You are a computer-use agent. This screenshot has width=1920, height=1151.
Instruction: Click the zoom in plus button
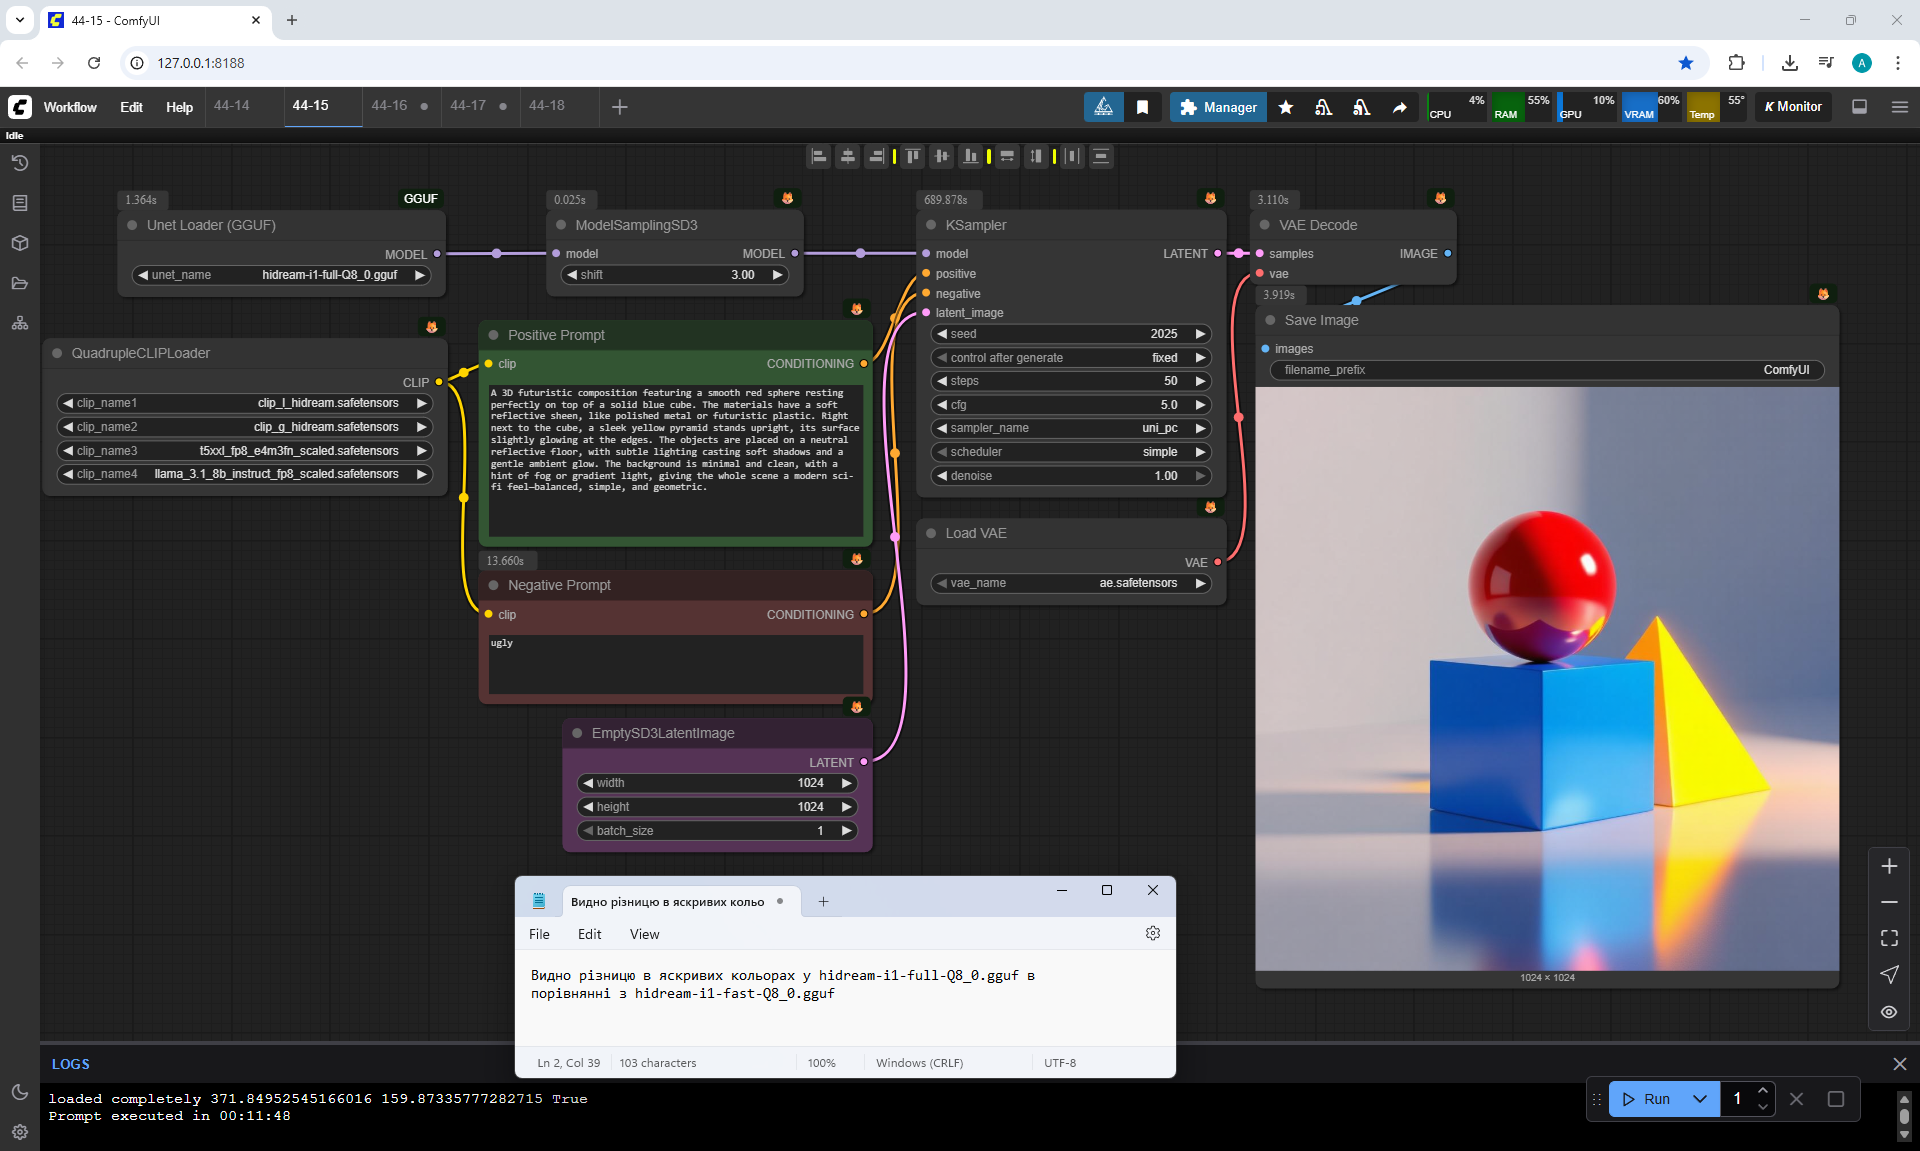point(1888,866)
